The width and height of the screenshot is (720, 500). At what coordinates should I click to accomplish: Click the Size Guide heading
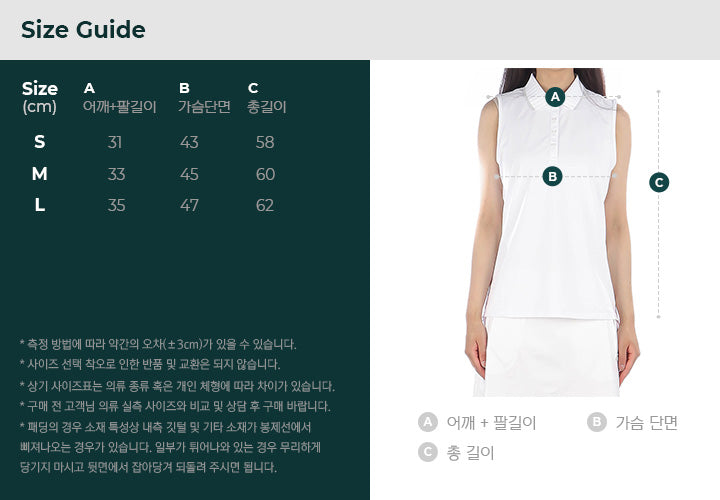[x=83, y=30]
